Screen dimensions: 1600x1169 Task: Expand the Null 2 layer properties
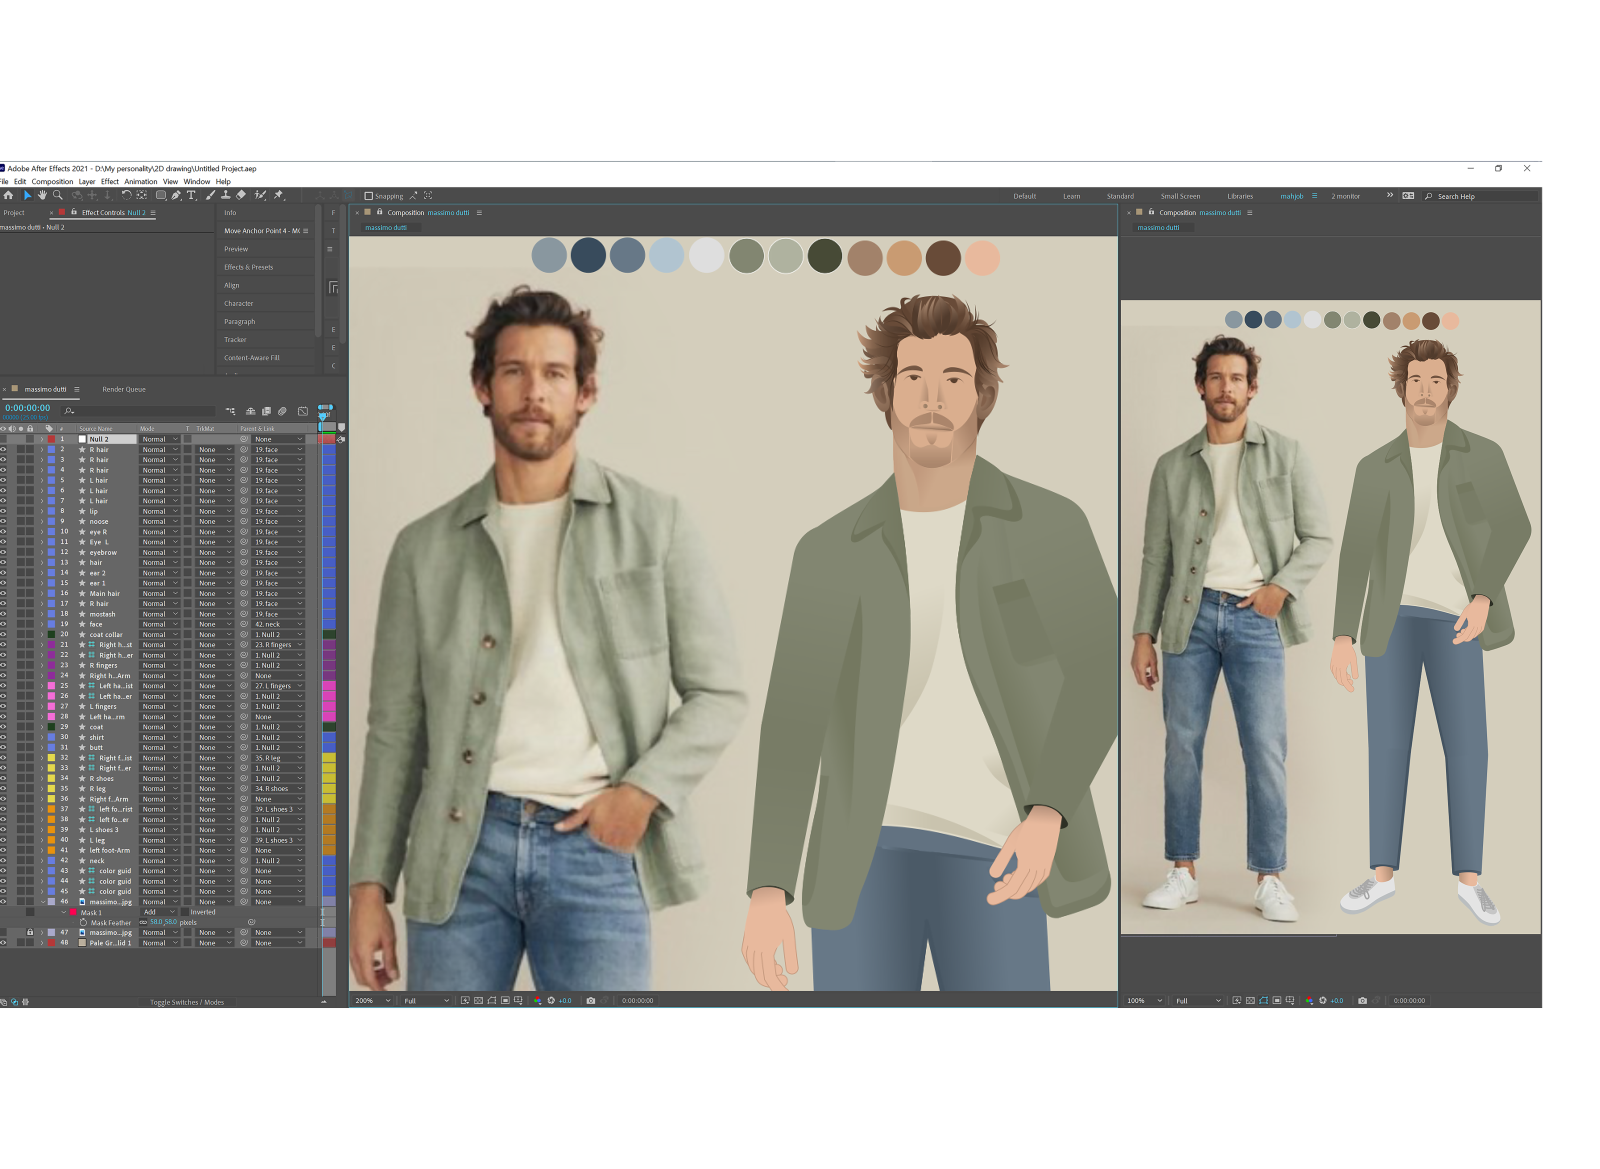(x=42, y=439)
